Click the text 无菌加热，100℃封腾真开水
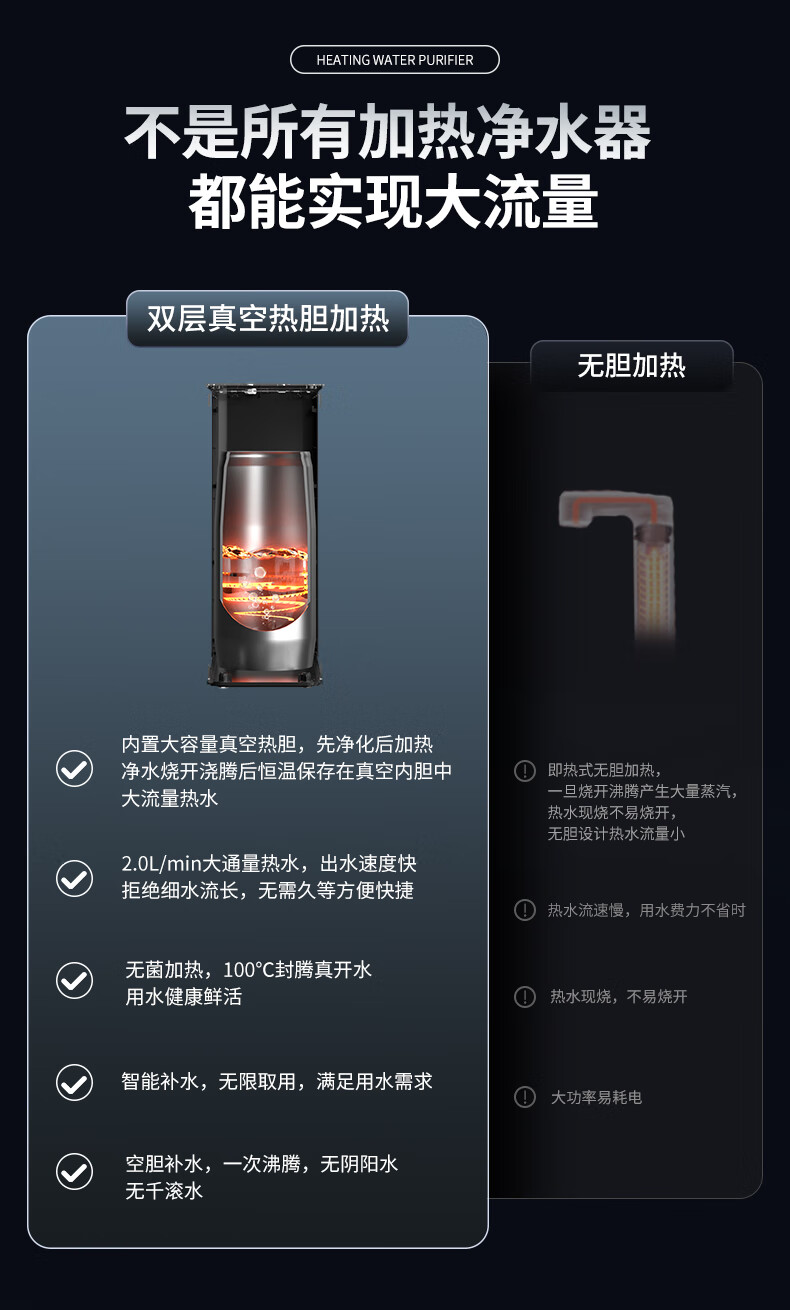The height and width of the screenshot is (1310, 790). (249, 970)
